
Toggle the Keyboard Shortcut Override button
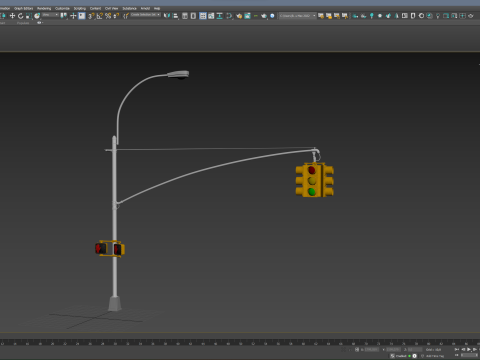tap(82, 16)
